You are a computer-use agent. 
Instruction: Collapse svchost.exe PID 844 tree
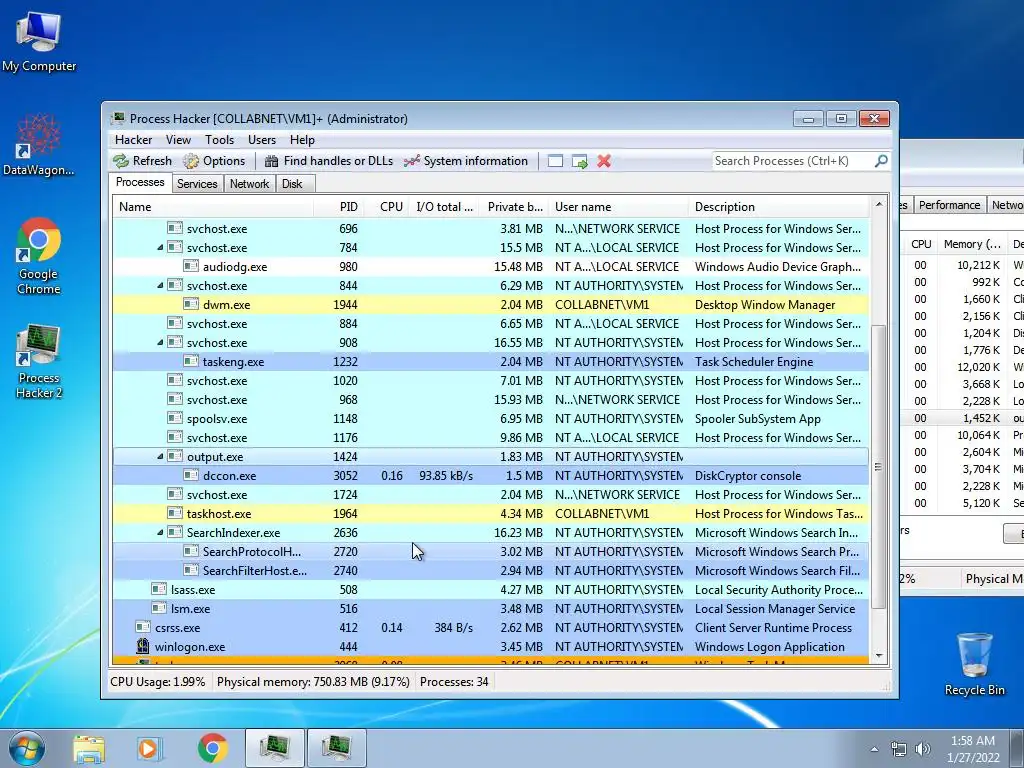point(160,285)
